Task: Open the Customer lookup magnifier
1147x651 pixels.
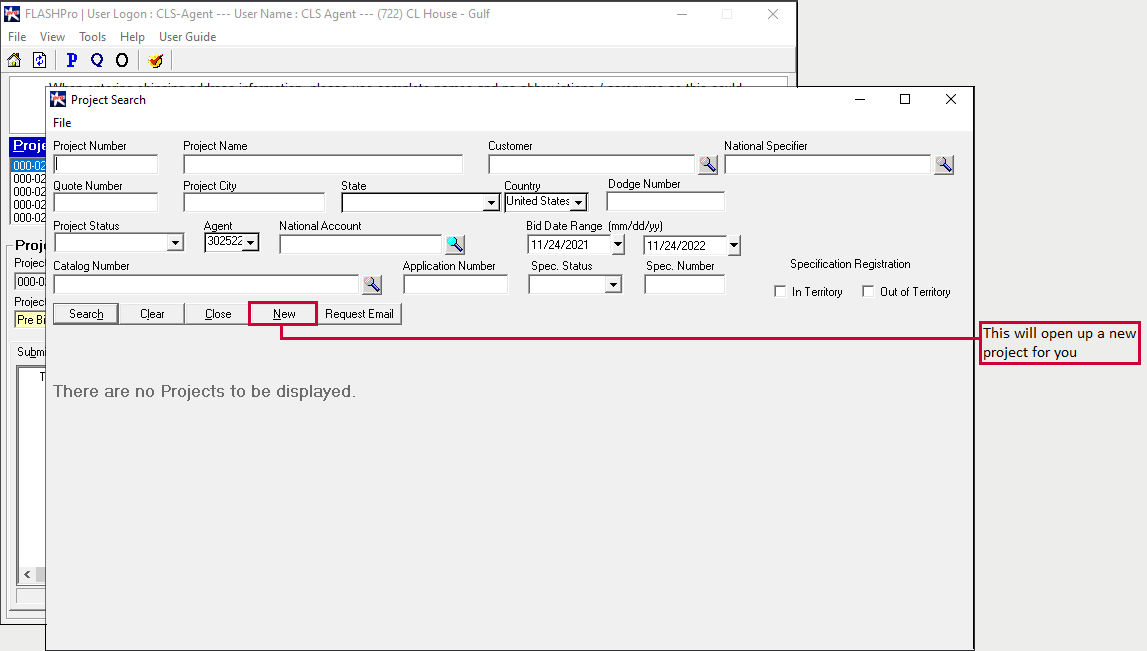Action: [708, 165]
